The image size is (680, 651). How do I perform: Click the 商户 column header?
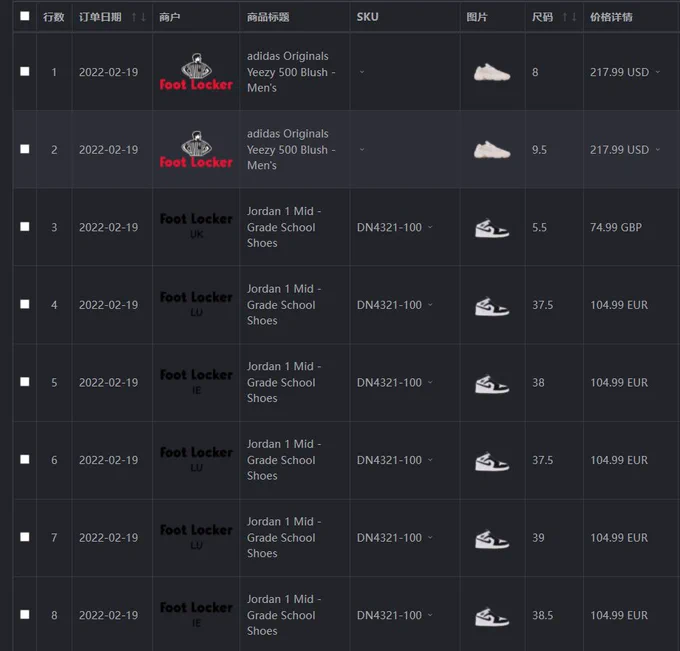pos(170,17)
